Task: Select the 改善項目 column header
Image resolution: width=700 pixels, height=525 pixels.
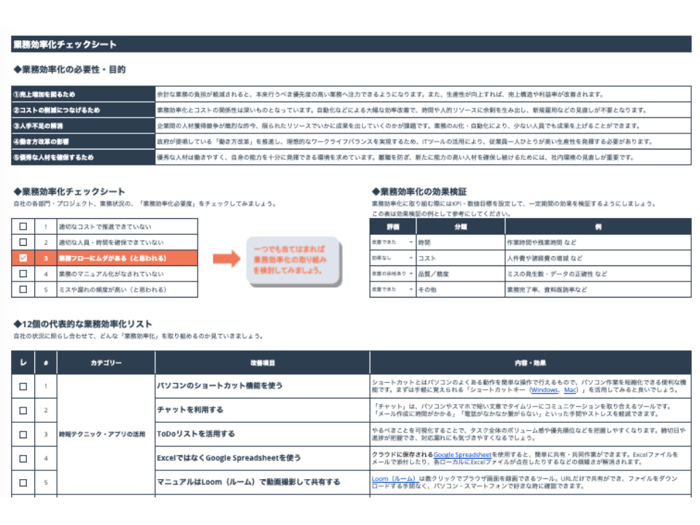Action: pos(262,362)
